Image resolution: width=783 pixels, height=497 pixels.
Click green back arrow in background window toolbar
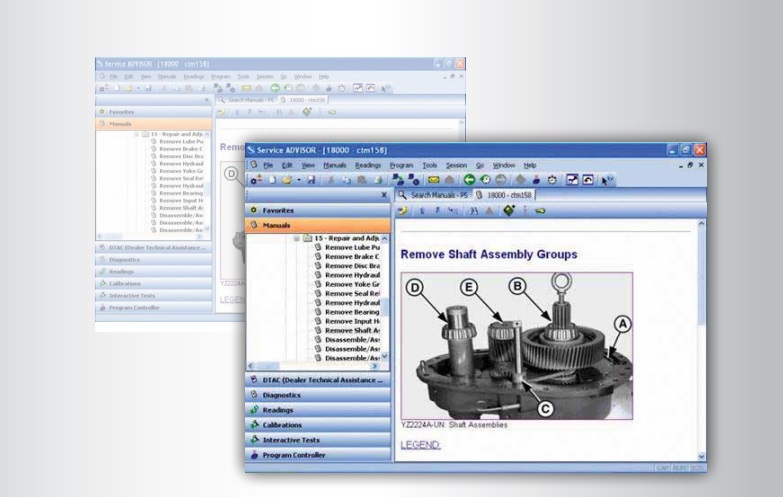(x=275, y=88)
